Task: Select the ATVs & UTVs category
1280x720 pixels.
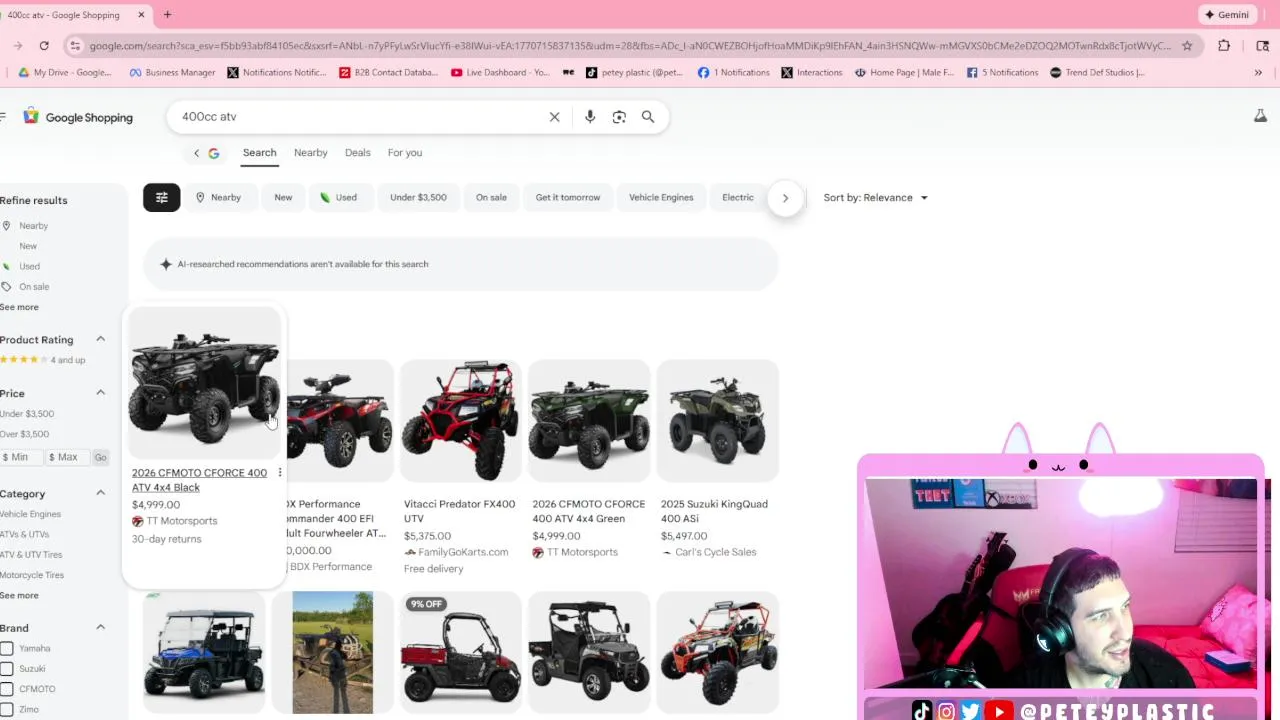Action: [x=24, y=534]
